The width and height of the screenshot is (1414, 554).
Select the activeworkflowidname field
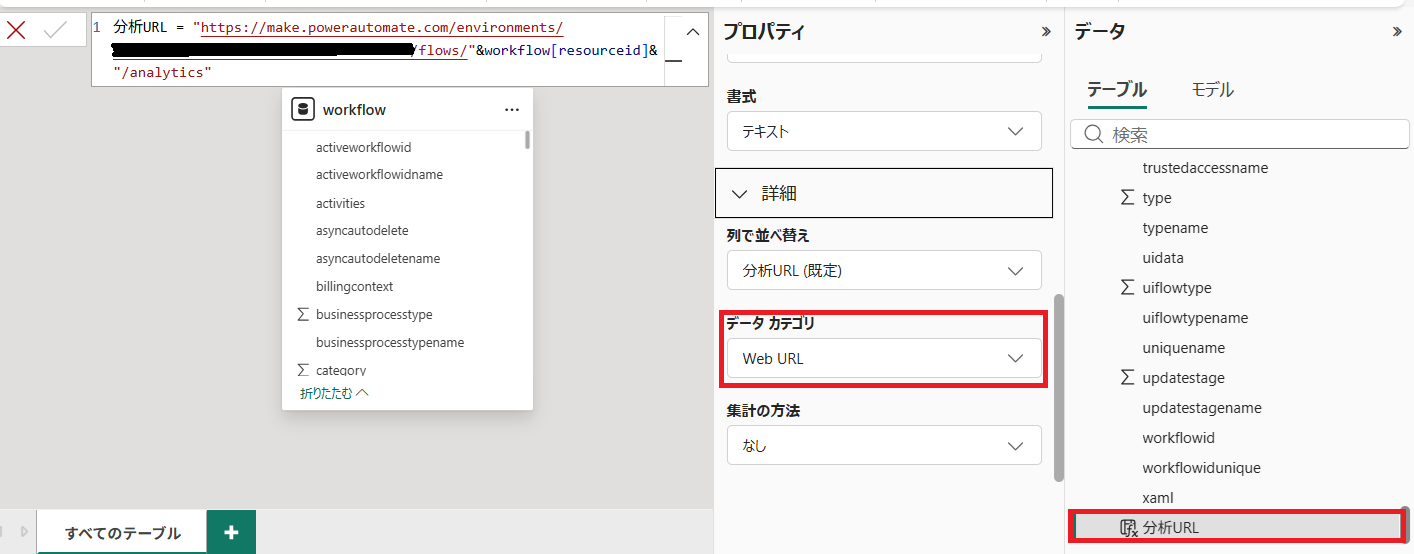click(x=379, y=175)
